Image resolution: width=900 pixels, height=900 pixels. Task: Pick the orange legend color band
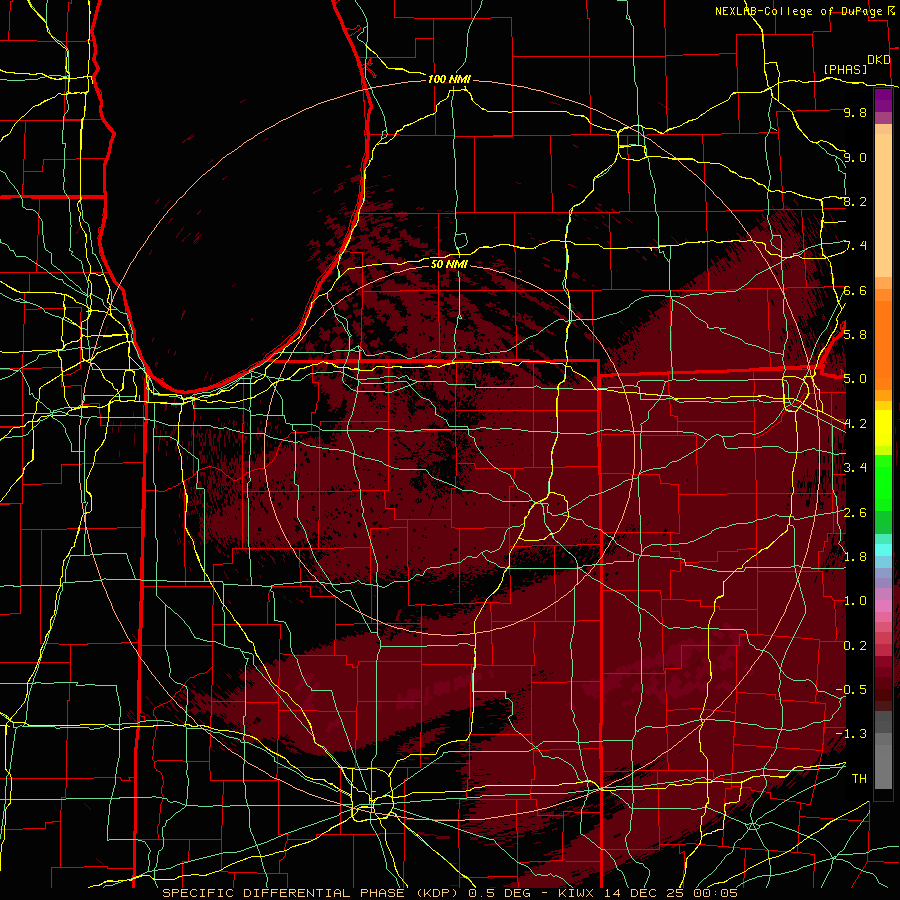pos(883,346)
